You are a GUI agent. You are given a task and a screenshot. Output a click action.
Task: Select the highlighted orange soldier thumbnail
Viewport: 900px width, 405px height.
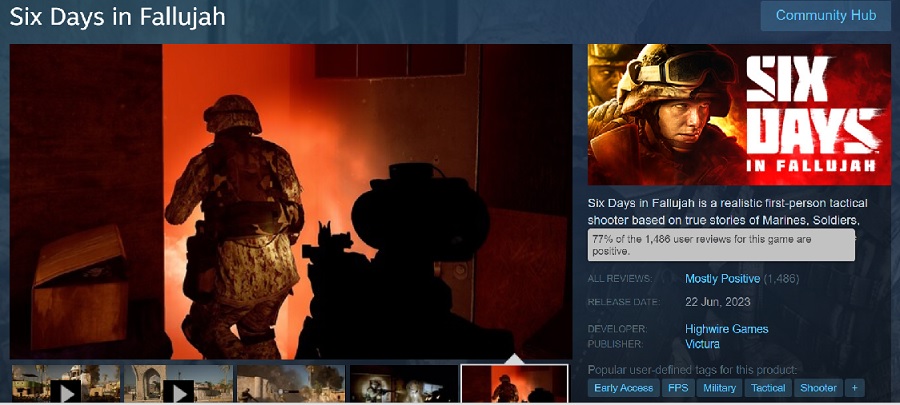pos(514,383)
